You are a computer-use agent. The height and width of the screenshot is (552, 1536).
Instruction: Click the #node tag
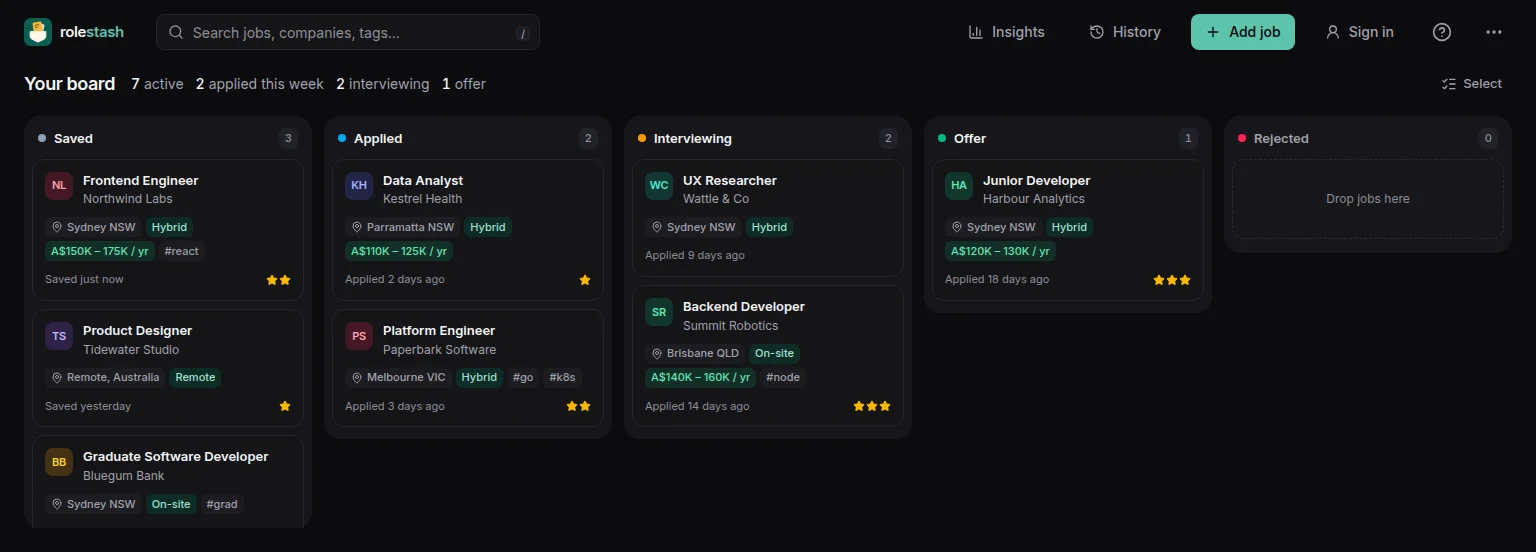pos(783,377)
